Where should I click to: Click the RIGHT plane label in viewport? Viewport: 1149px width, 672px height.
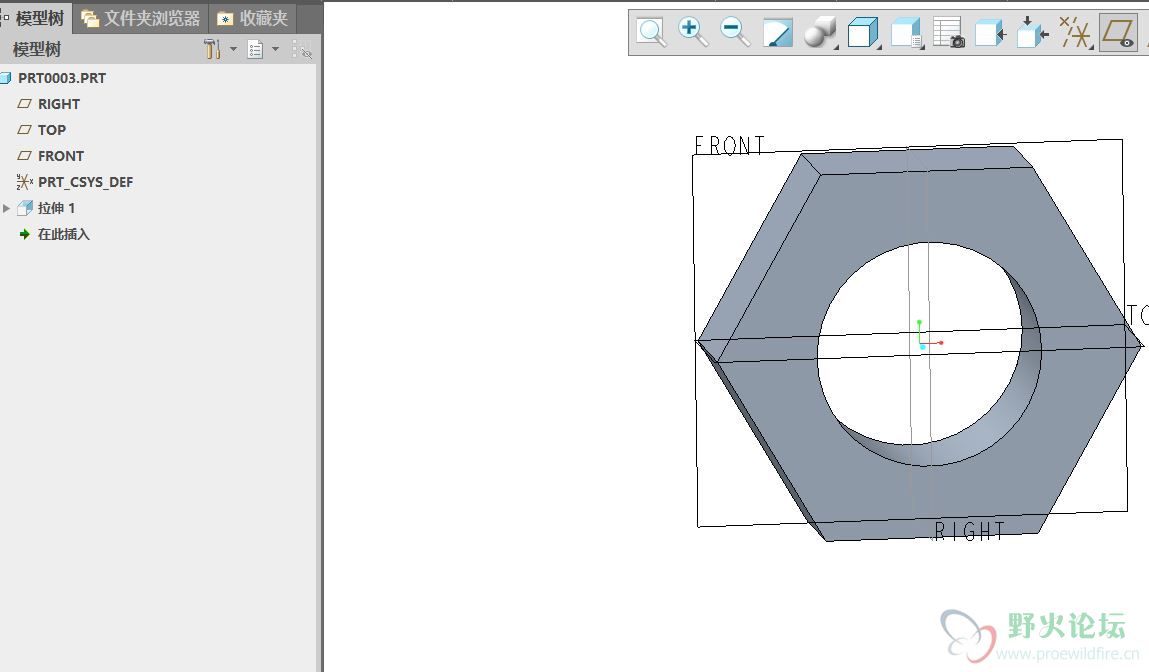969,531
